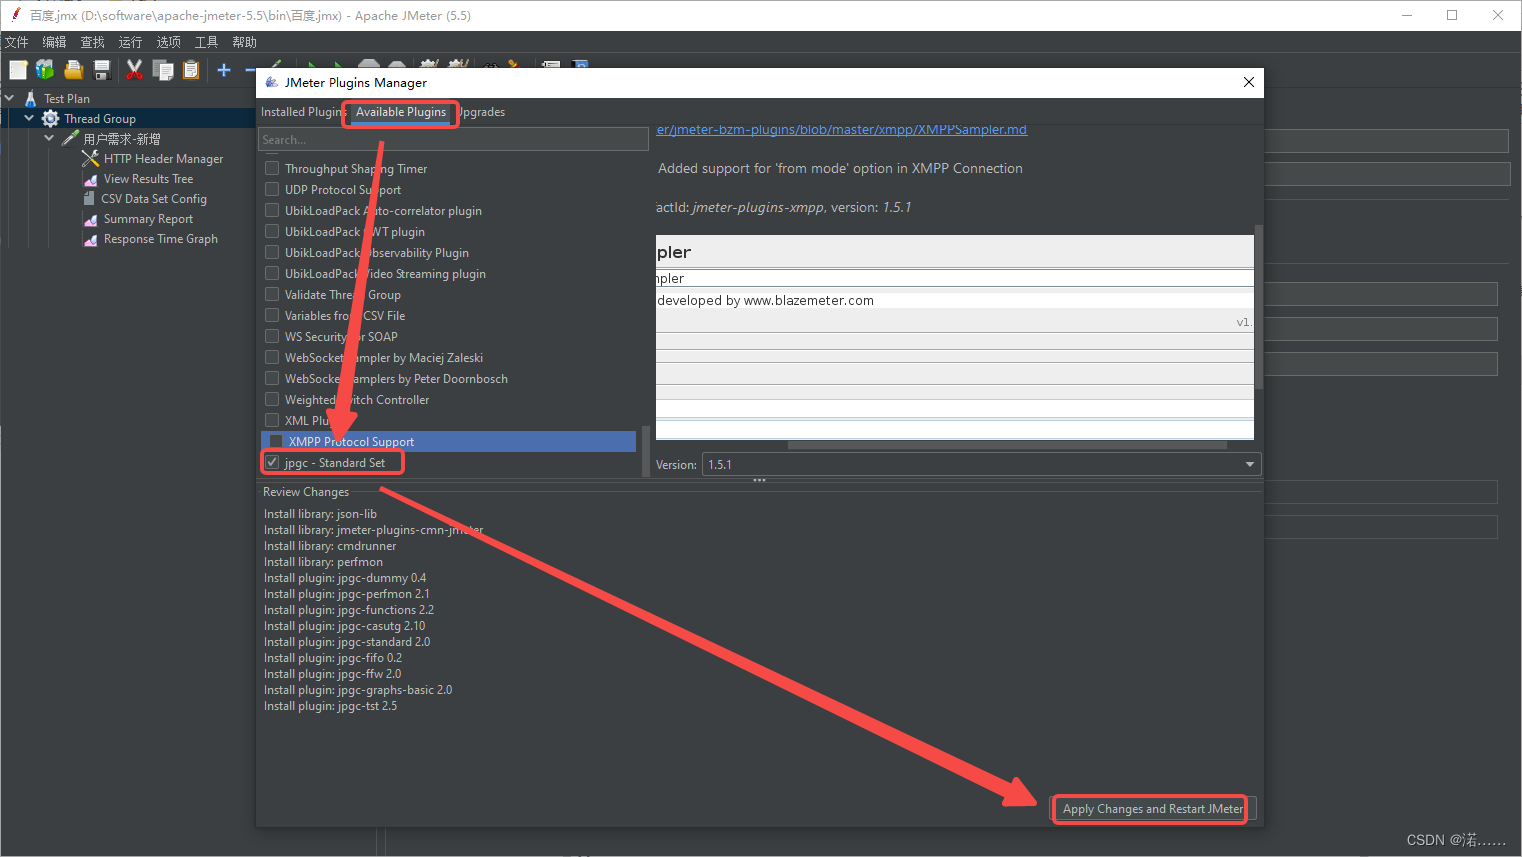Open the 查找 menu
The width and height of the screenshot is (1522, 857).
[92, 42]
